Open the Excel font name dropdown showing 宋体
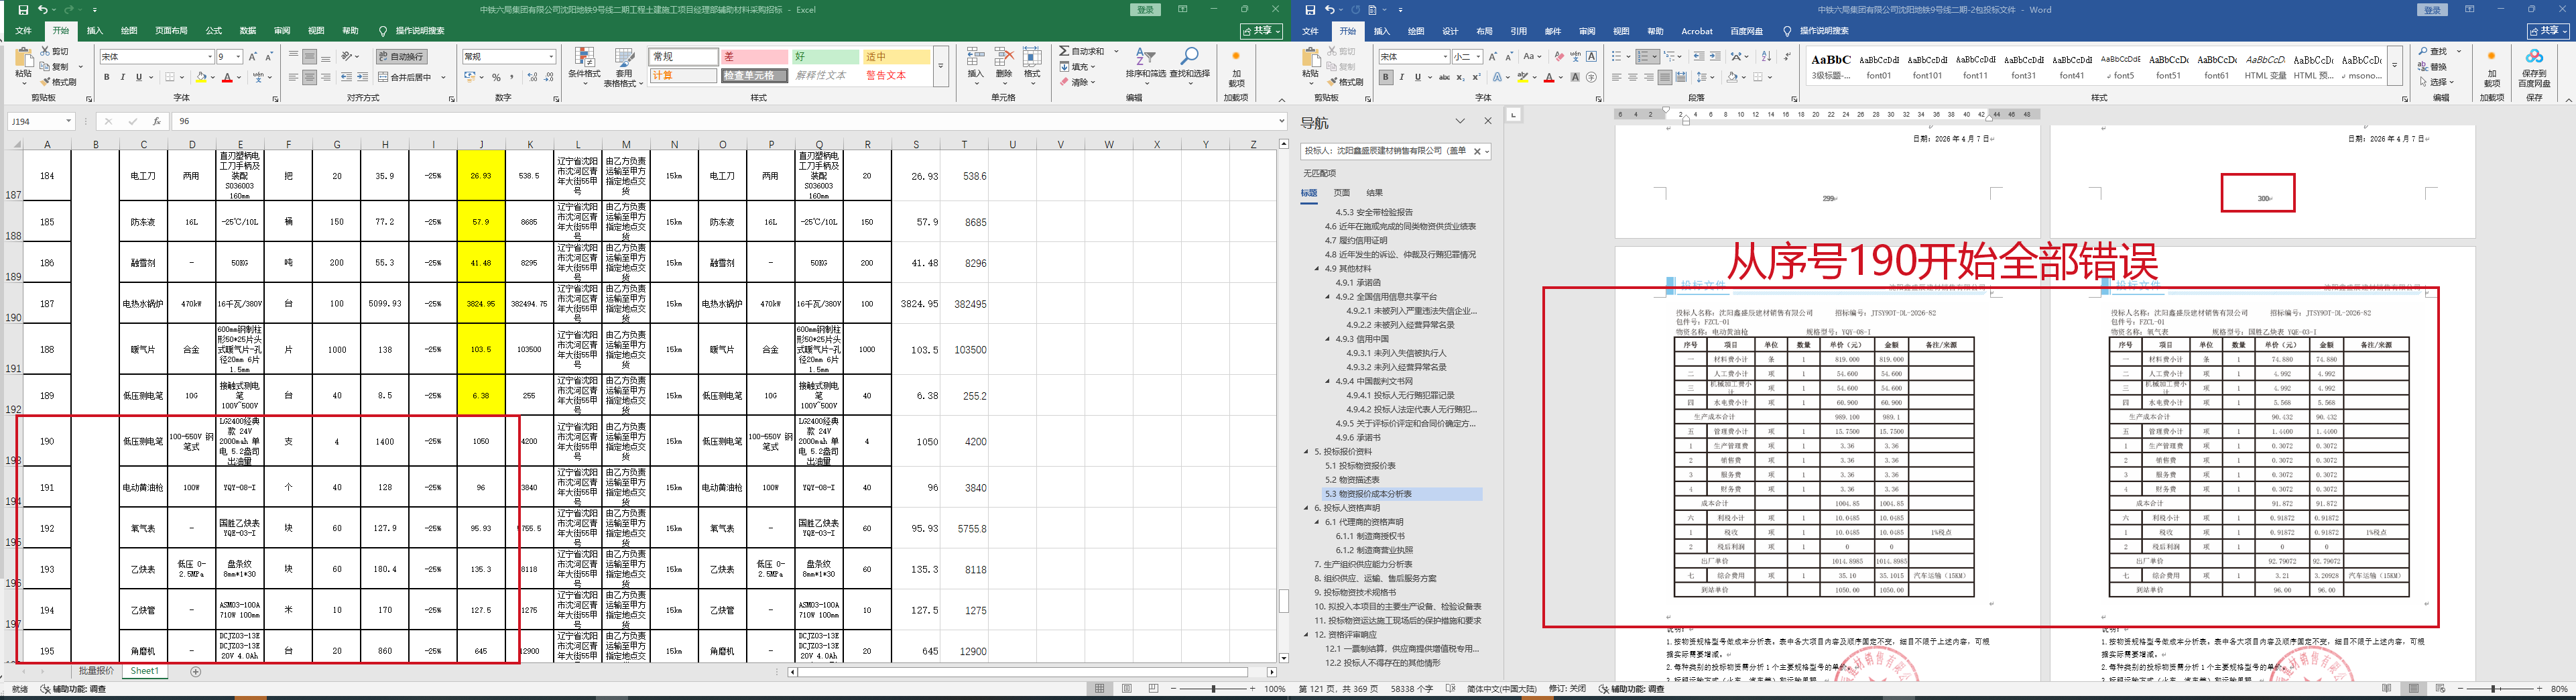Viewport: 2576px width, 700px height. [x=210, y=57]
